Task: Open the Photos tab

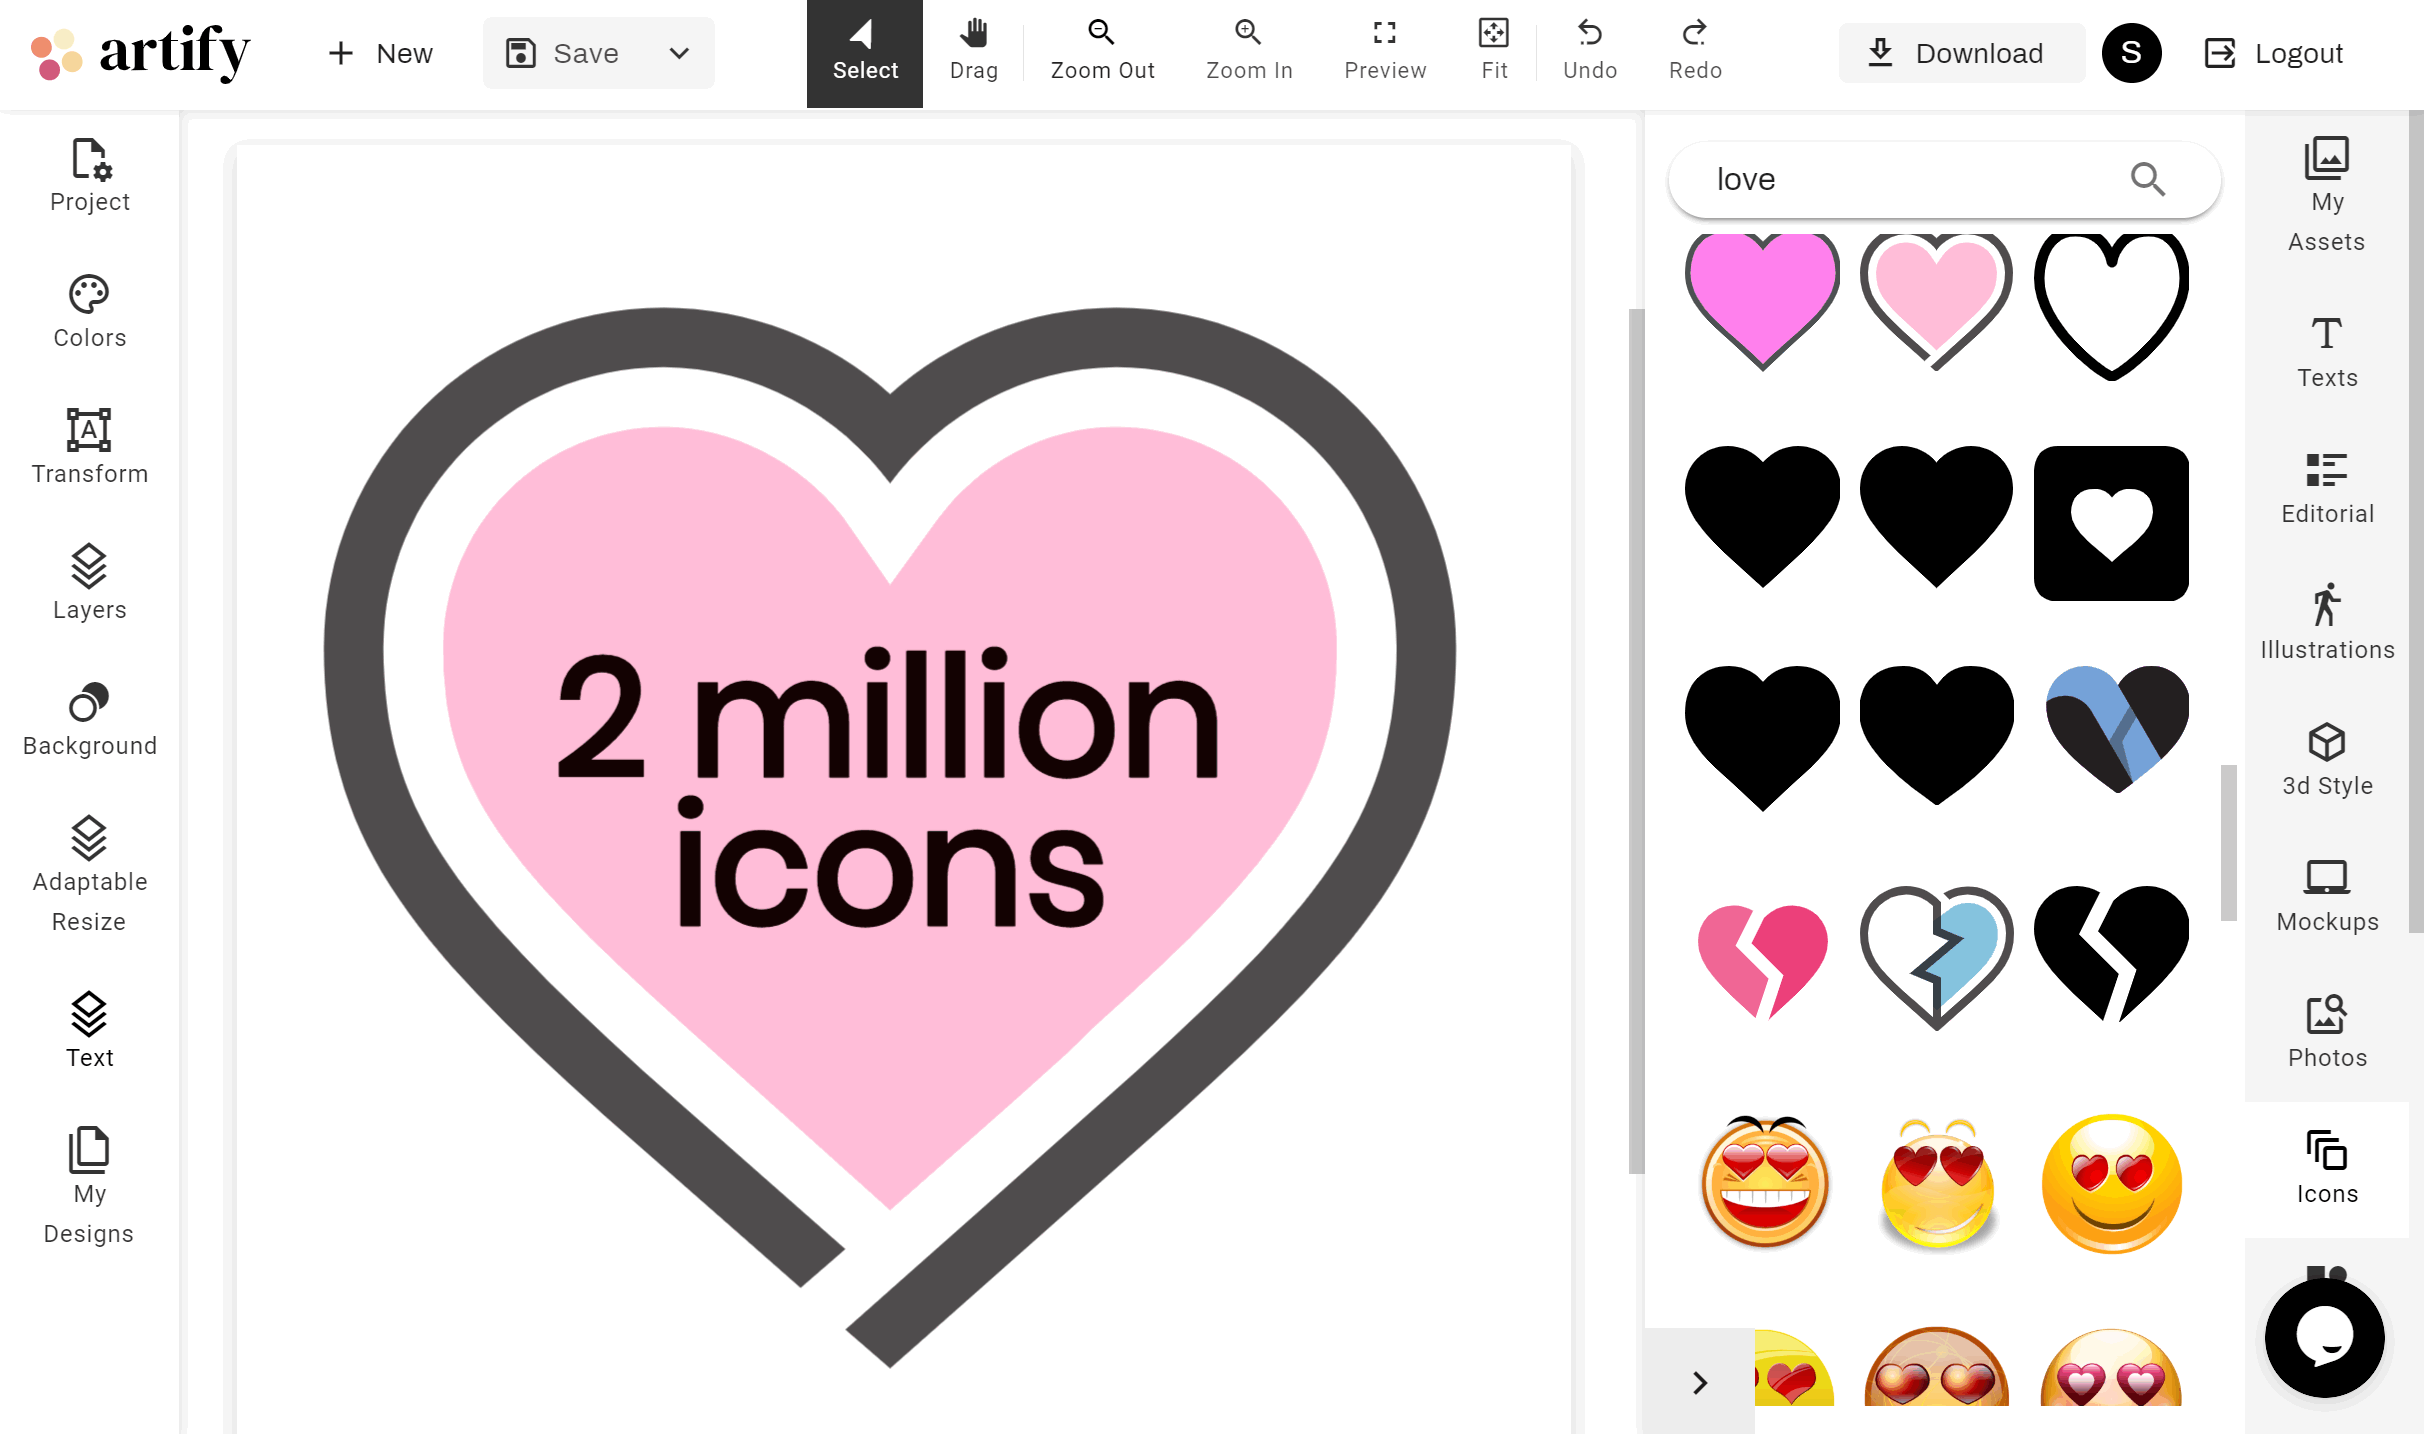Action: tap(2327, 1032)
